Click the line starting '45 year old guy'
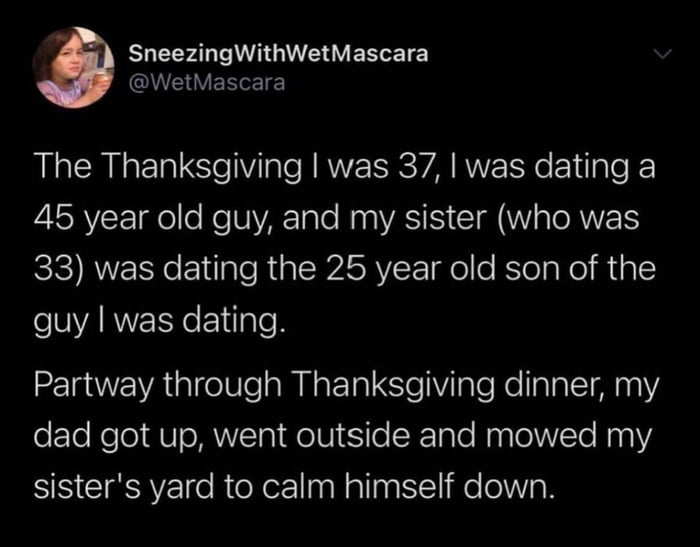This screenshot has width=700, height=547. pyautogui.click(x=337, y=220)
